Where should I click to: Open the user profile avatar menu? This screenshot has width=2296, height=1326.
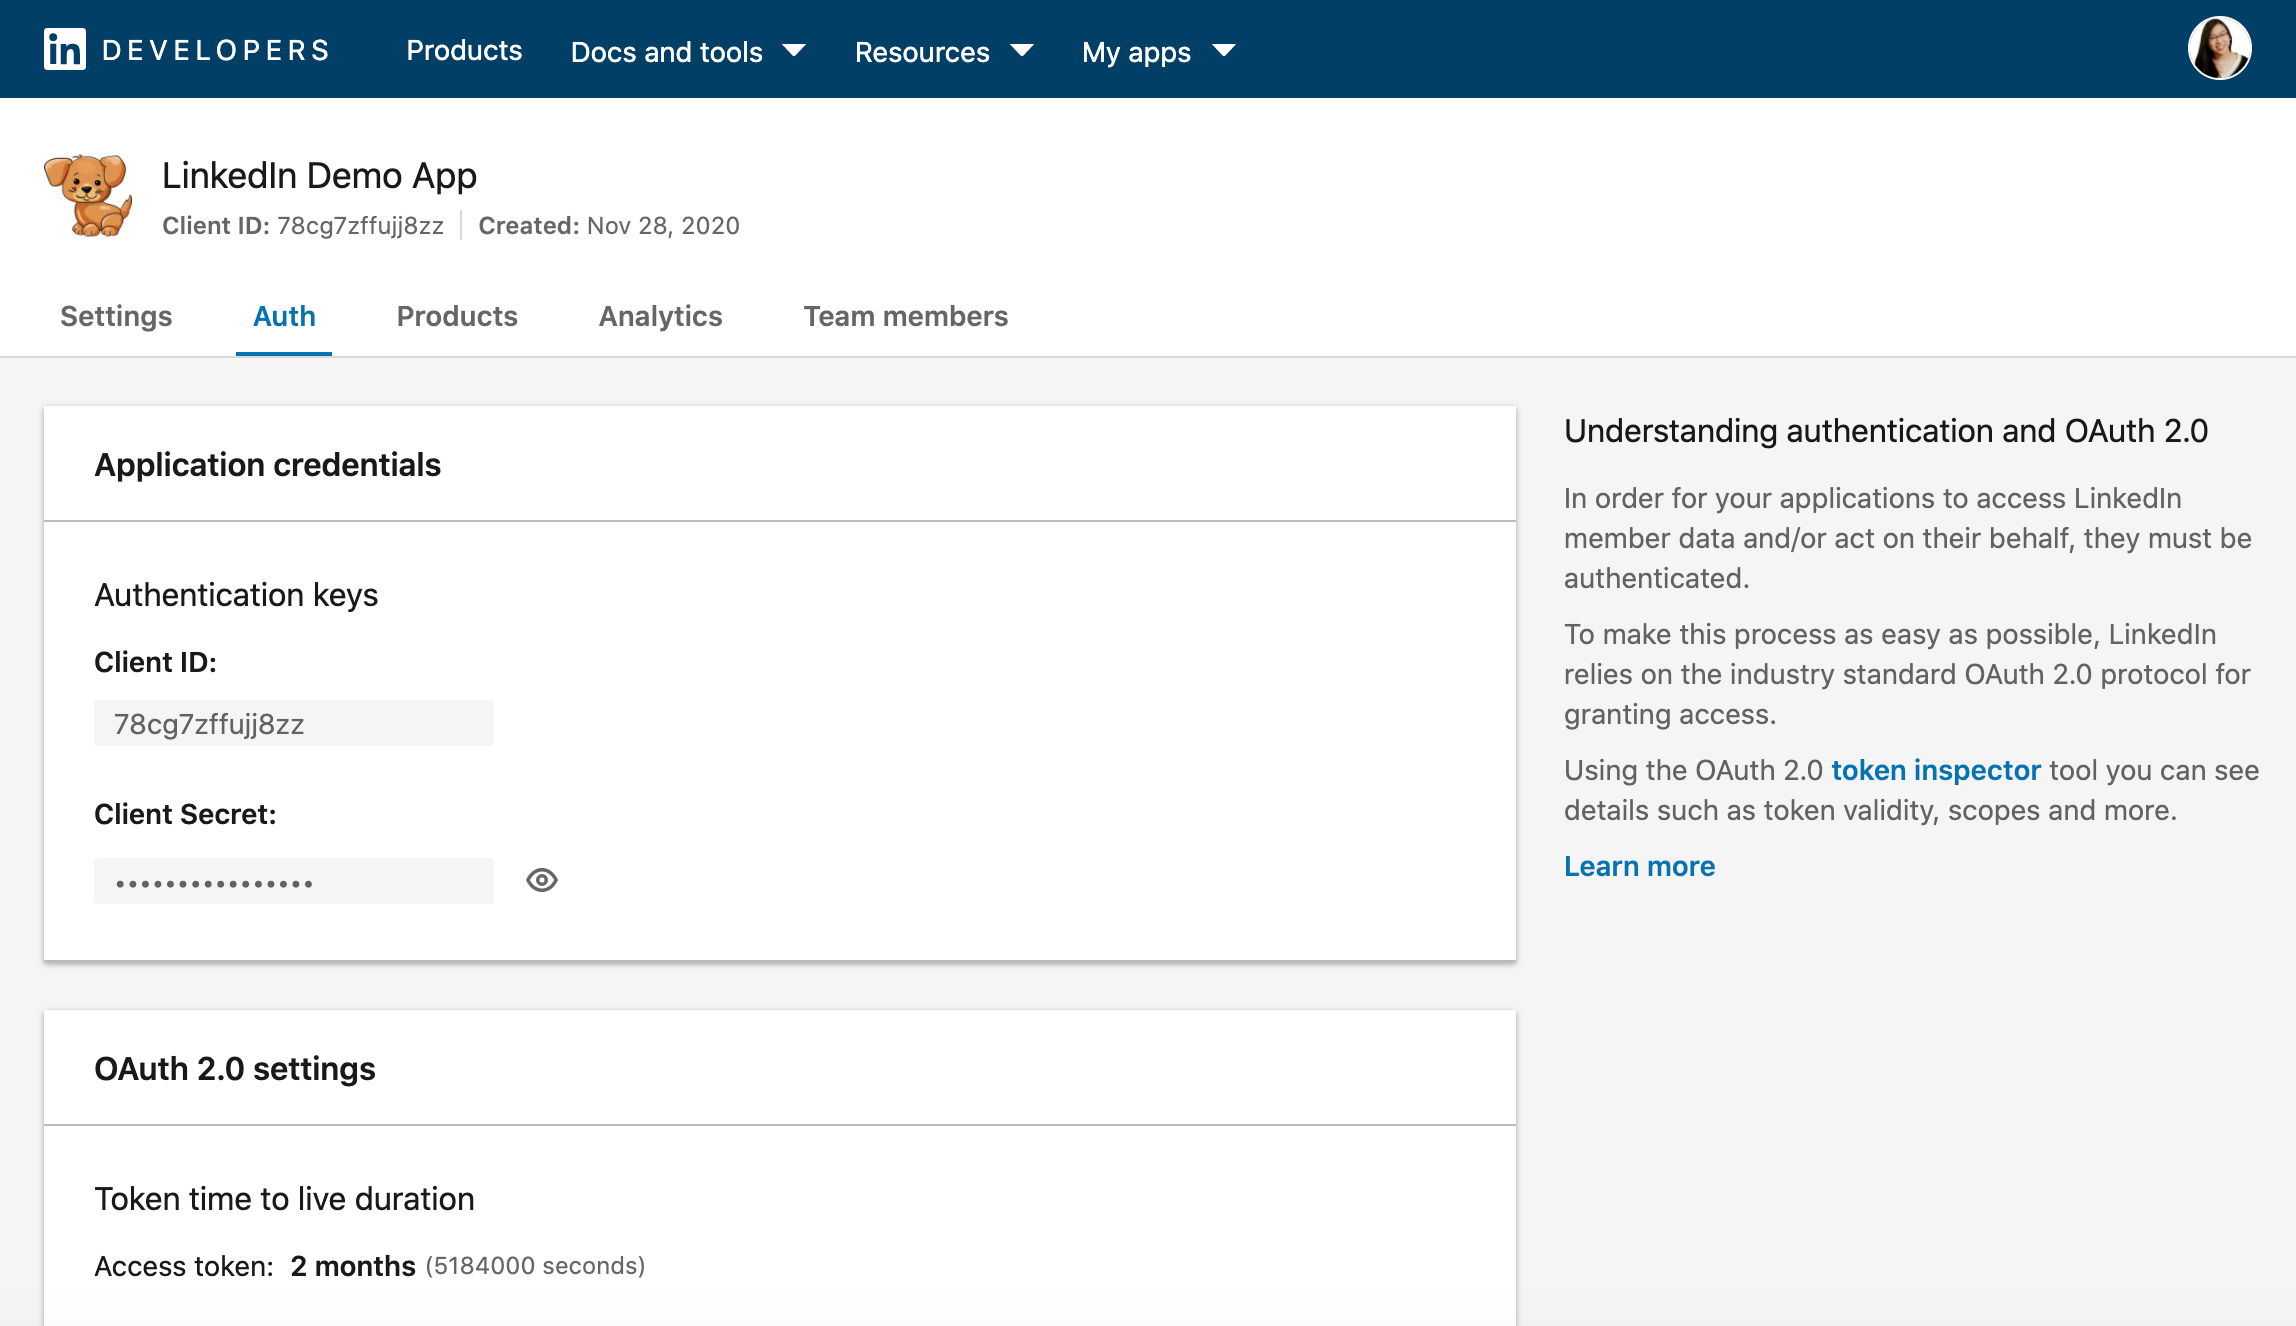coord(2219,48)
